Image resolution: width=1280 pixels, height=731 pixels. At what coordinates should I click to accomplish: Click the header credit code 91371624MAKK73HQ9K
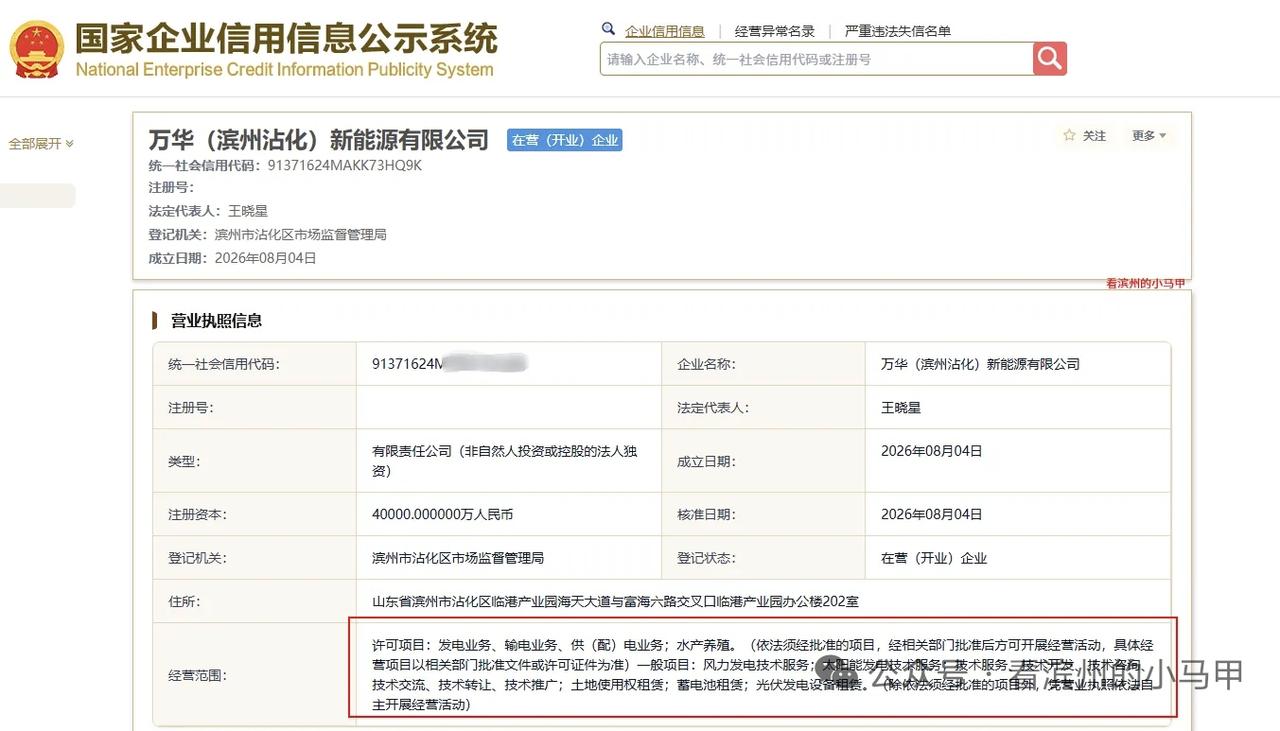click(345, 165)
